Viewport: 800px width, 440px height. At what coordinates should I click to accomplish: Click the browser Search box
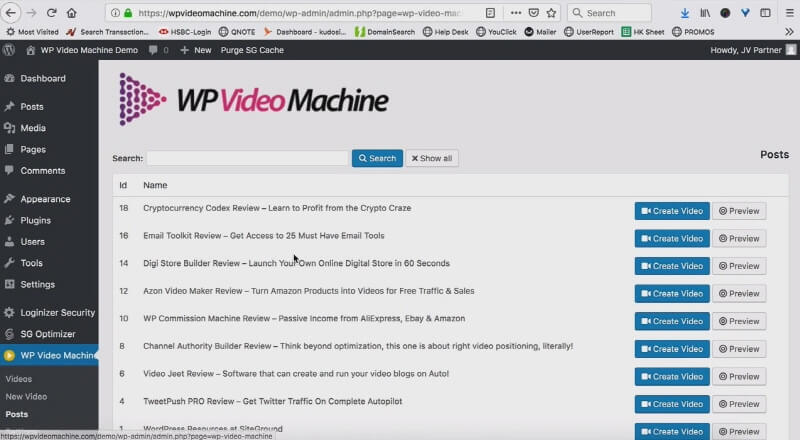tap(609, 13)
